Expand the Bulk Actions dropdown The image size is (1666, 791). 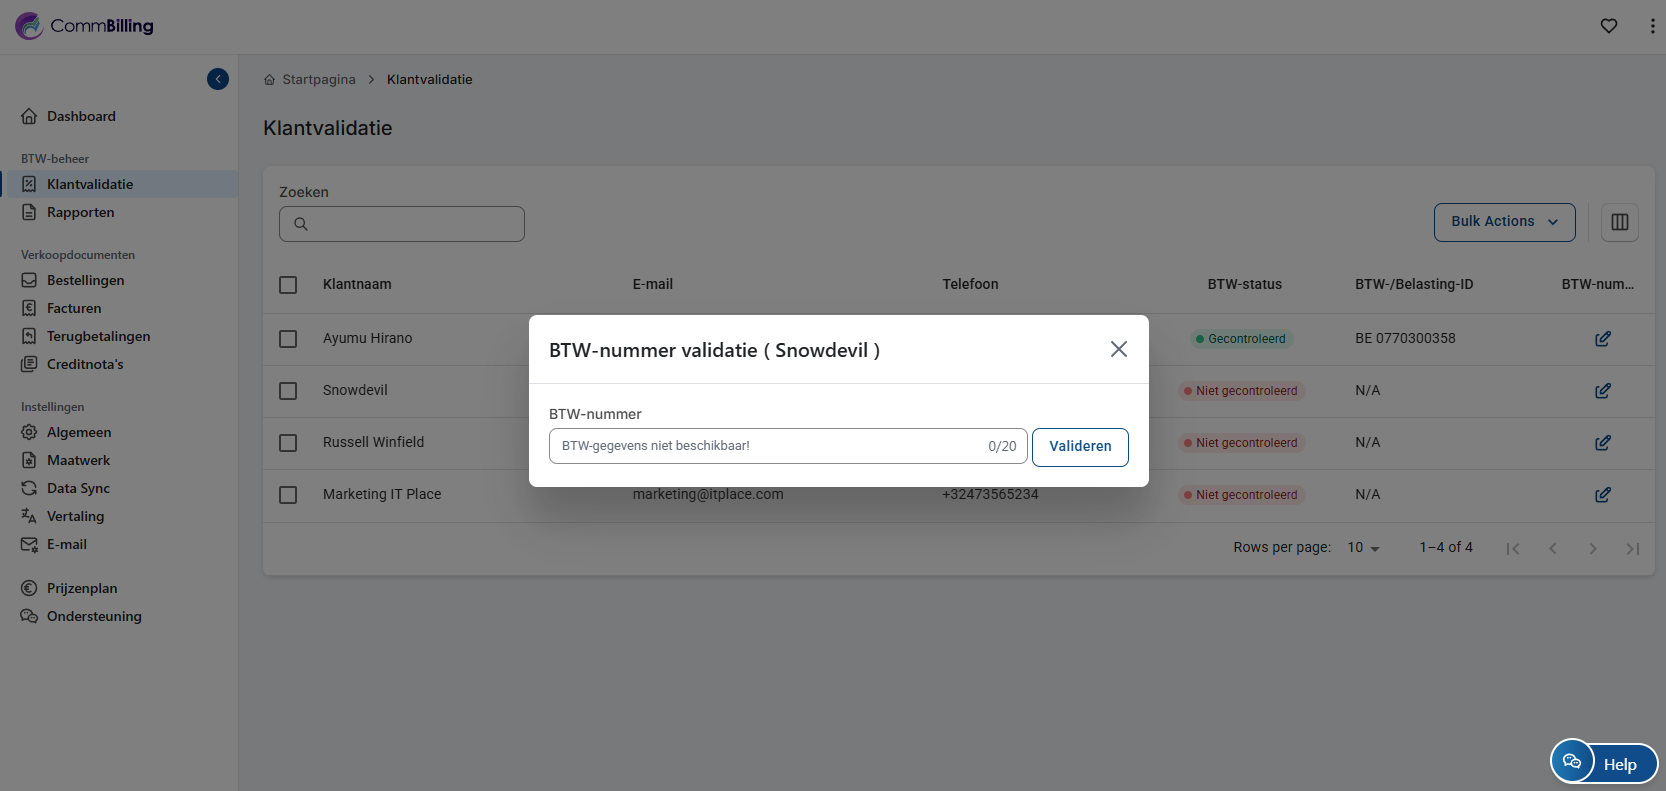1503,222
